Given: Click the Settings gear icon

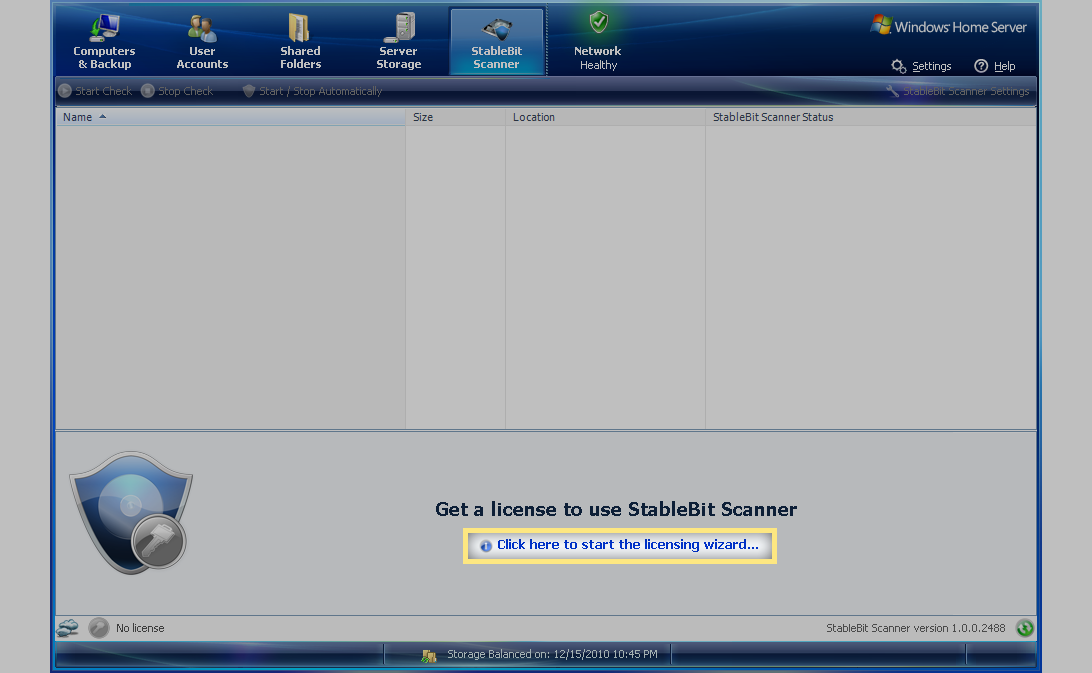Looking at the screenshot, I should (898, 66).
